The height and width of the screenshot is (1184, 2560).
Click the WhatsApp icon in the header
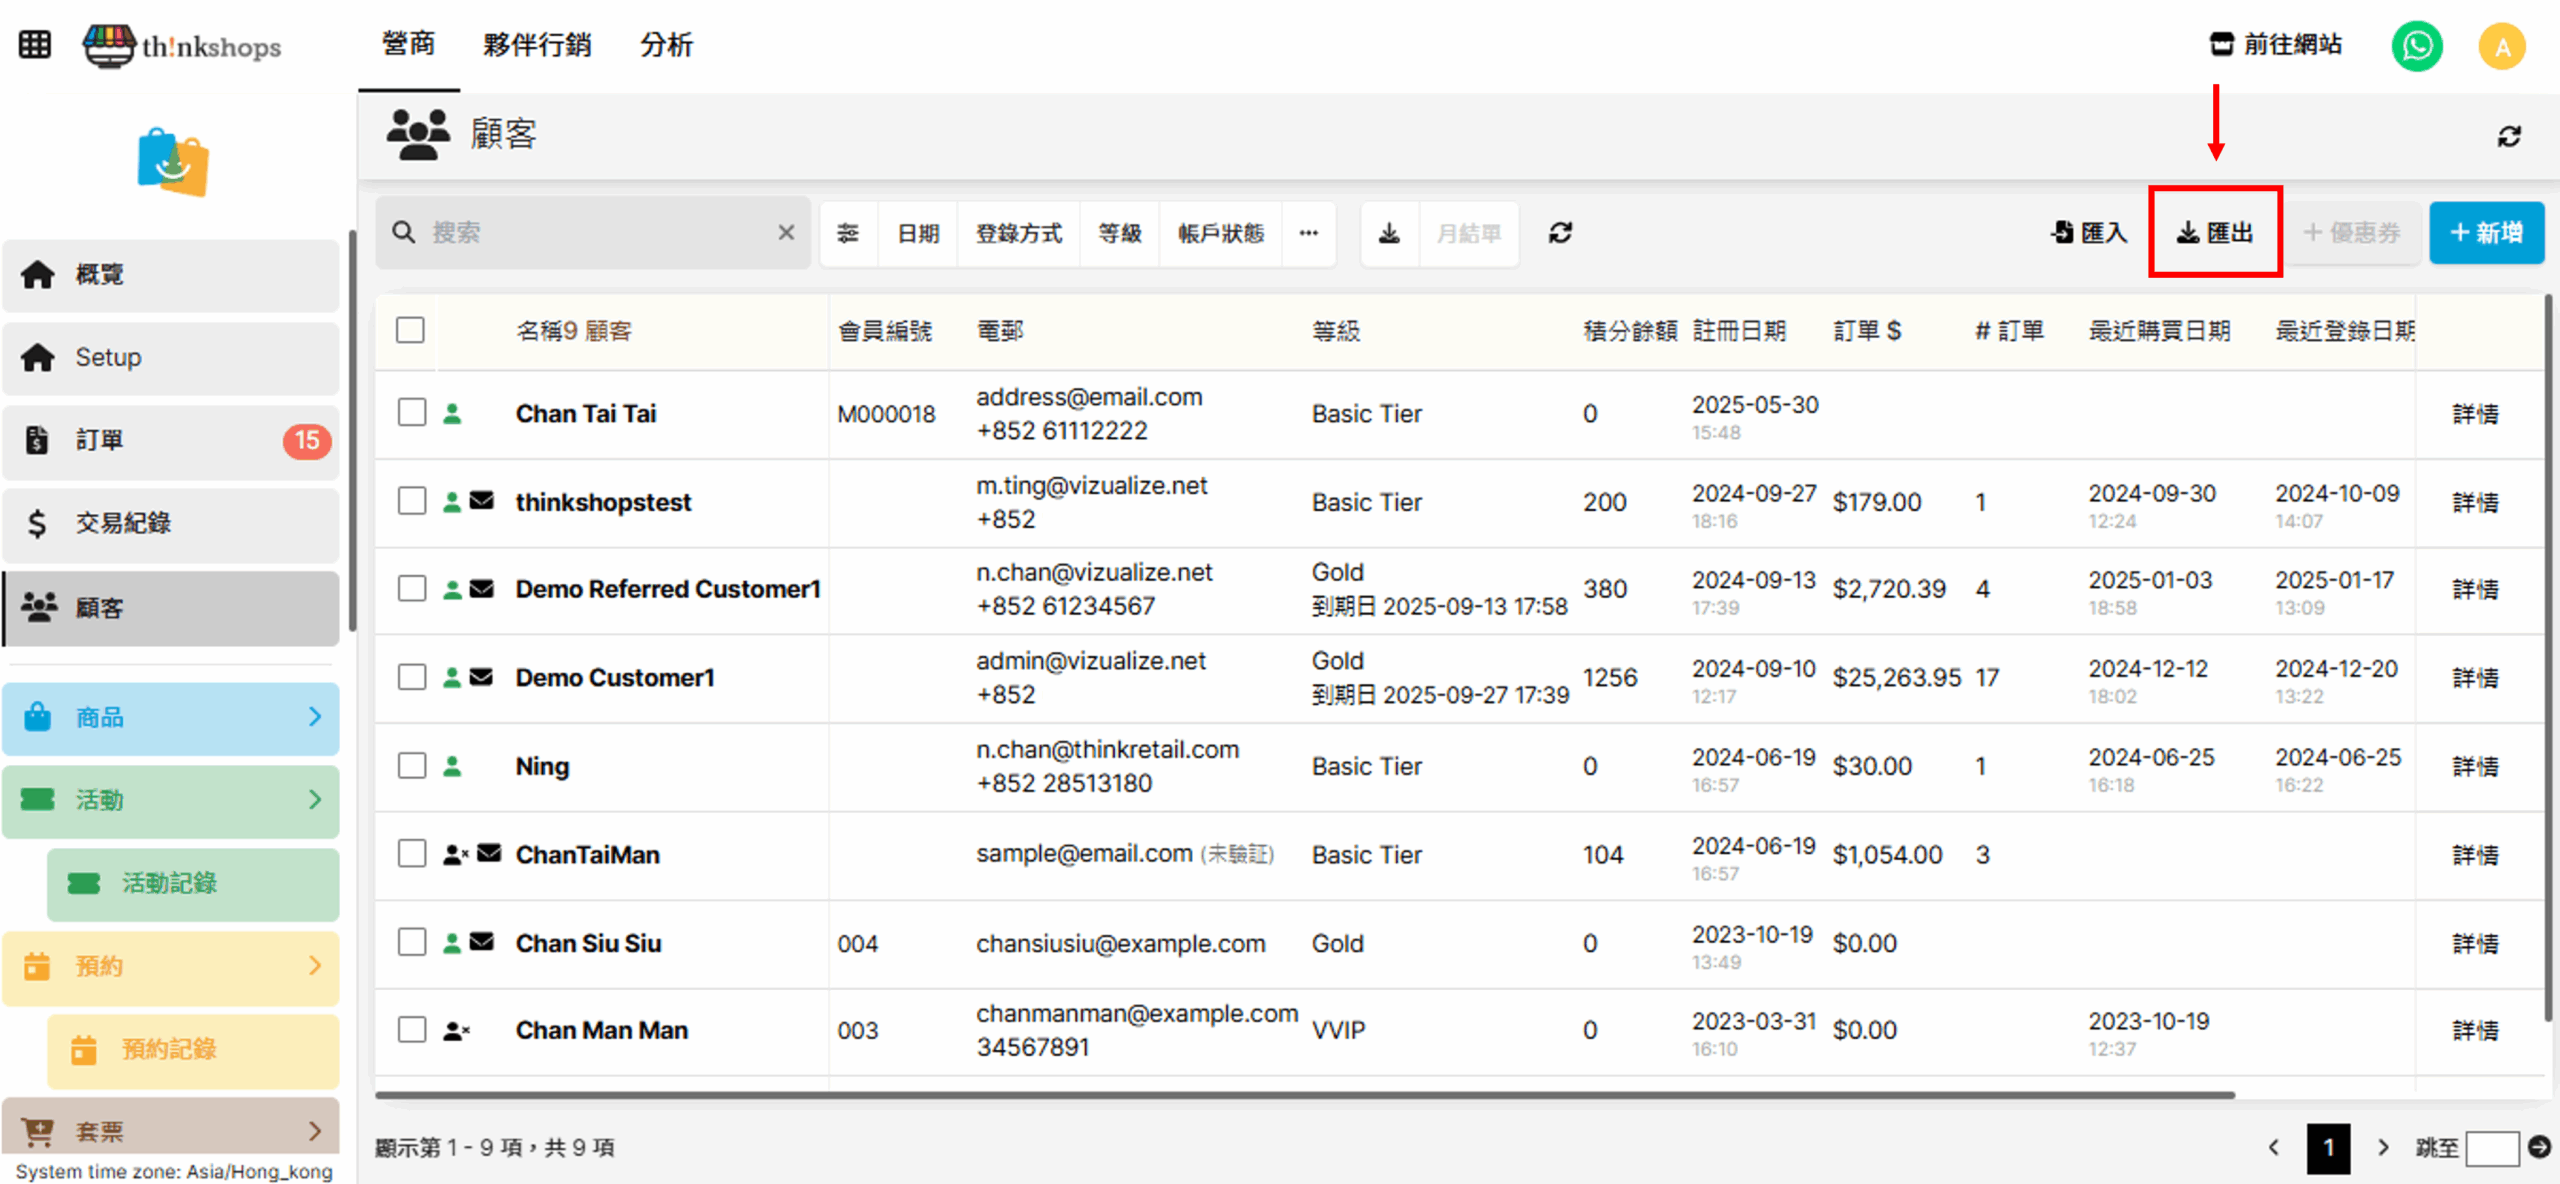(2416, 46)
